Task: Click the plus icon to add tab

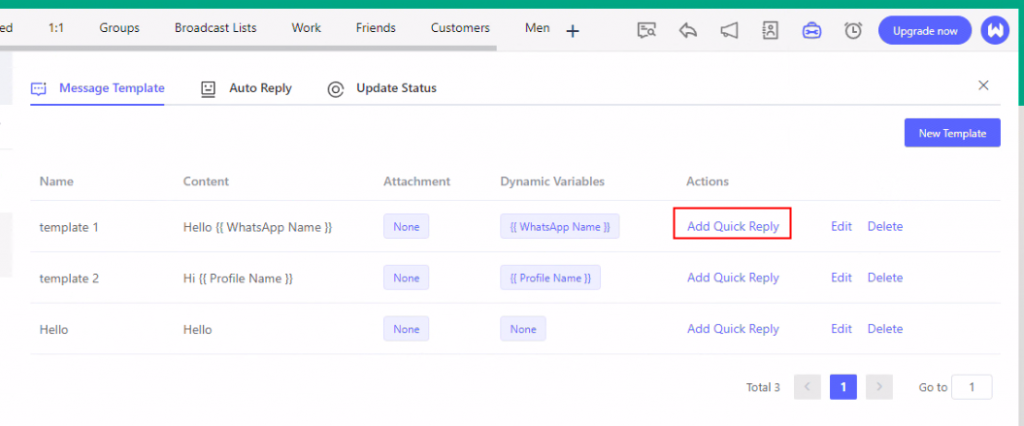Action: [572, 32]
